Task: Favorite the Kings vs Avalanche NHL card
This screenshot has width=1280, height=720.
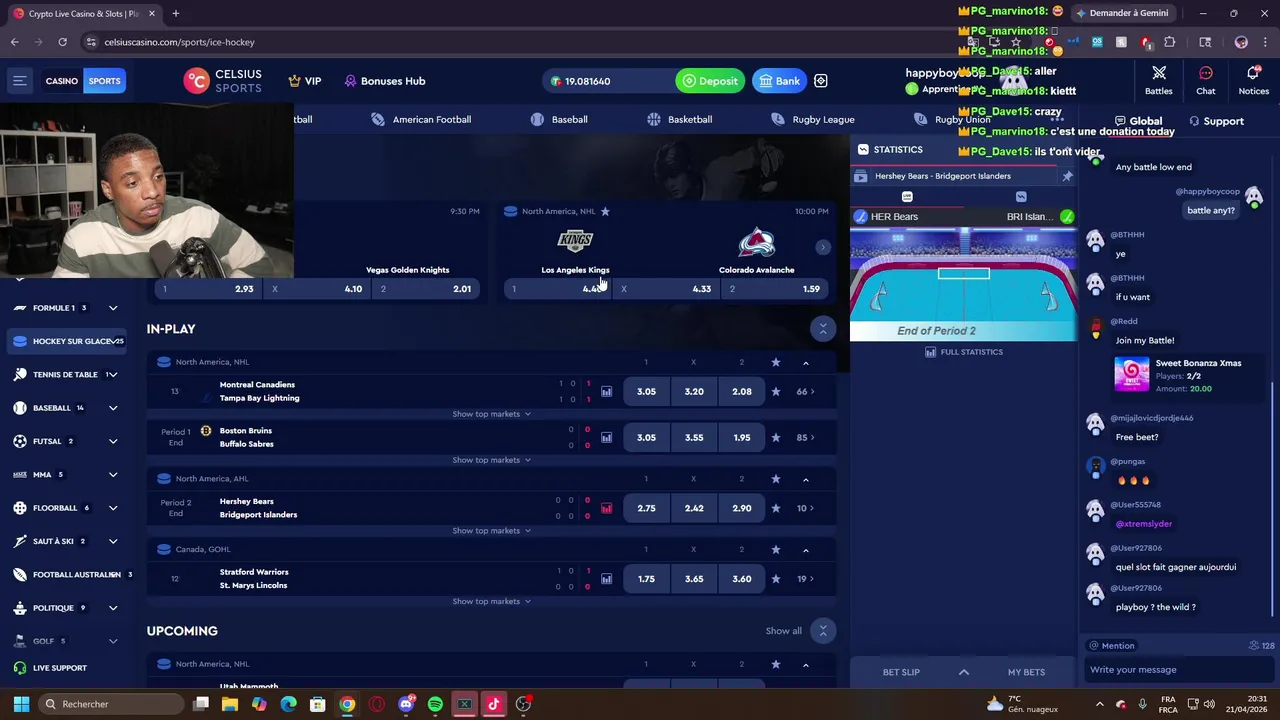Action: tap(605, 211)
